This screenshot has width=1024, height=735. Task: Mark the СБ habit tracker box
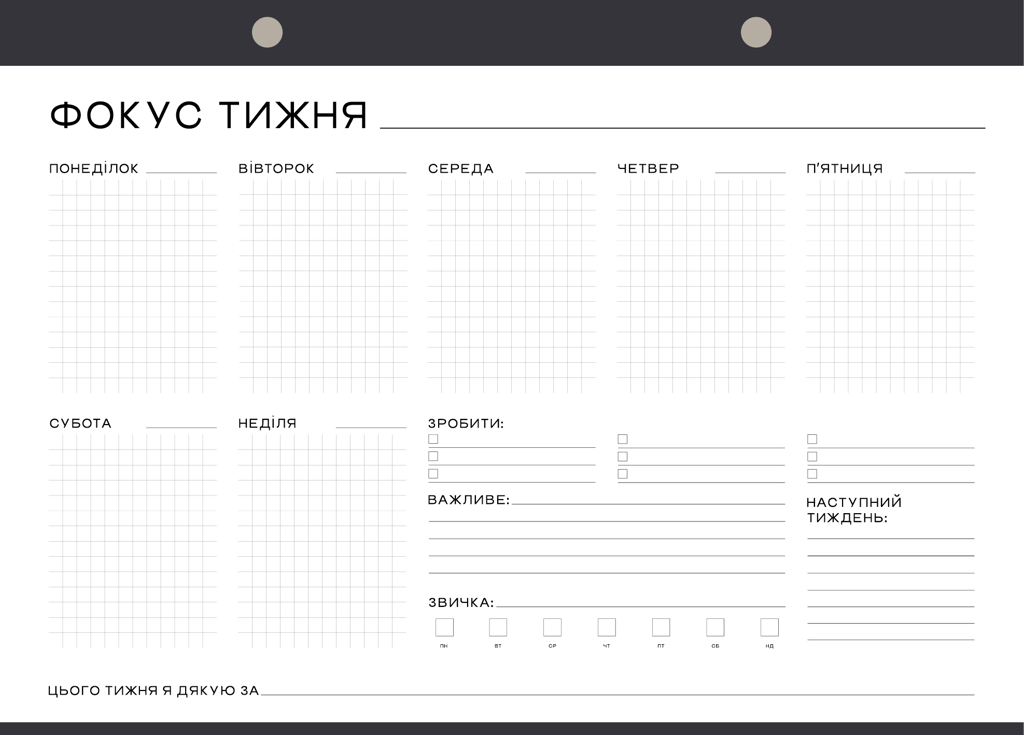click(x=715, y=627)
